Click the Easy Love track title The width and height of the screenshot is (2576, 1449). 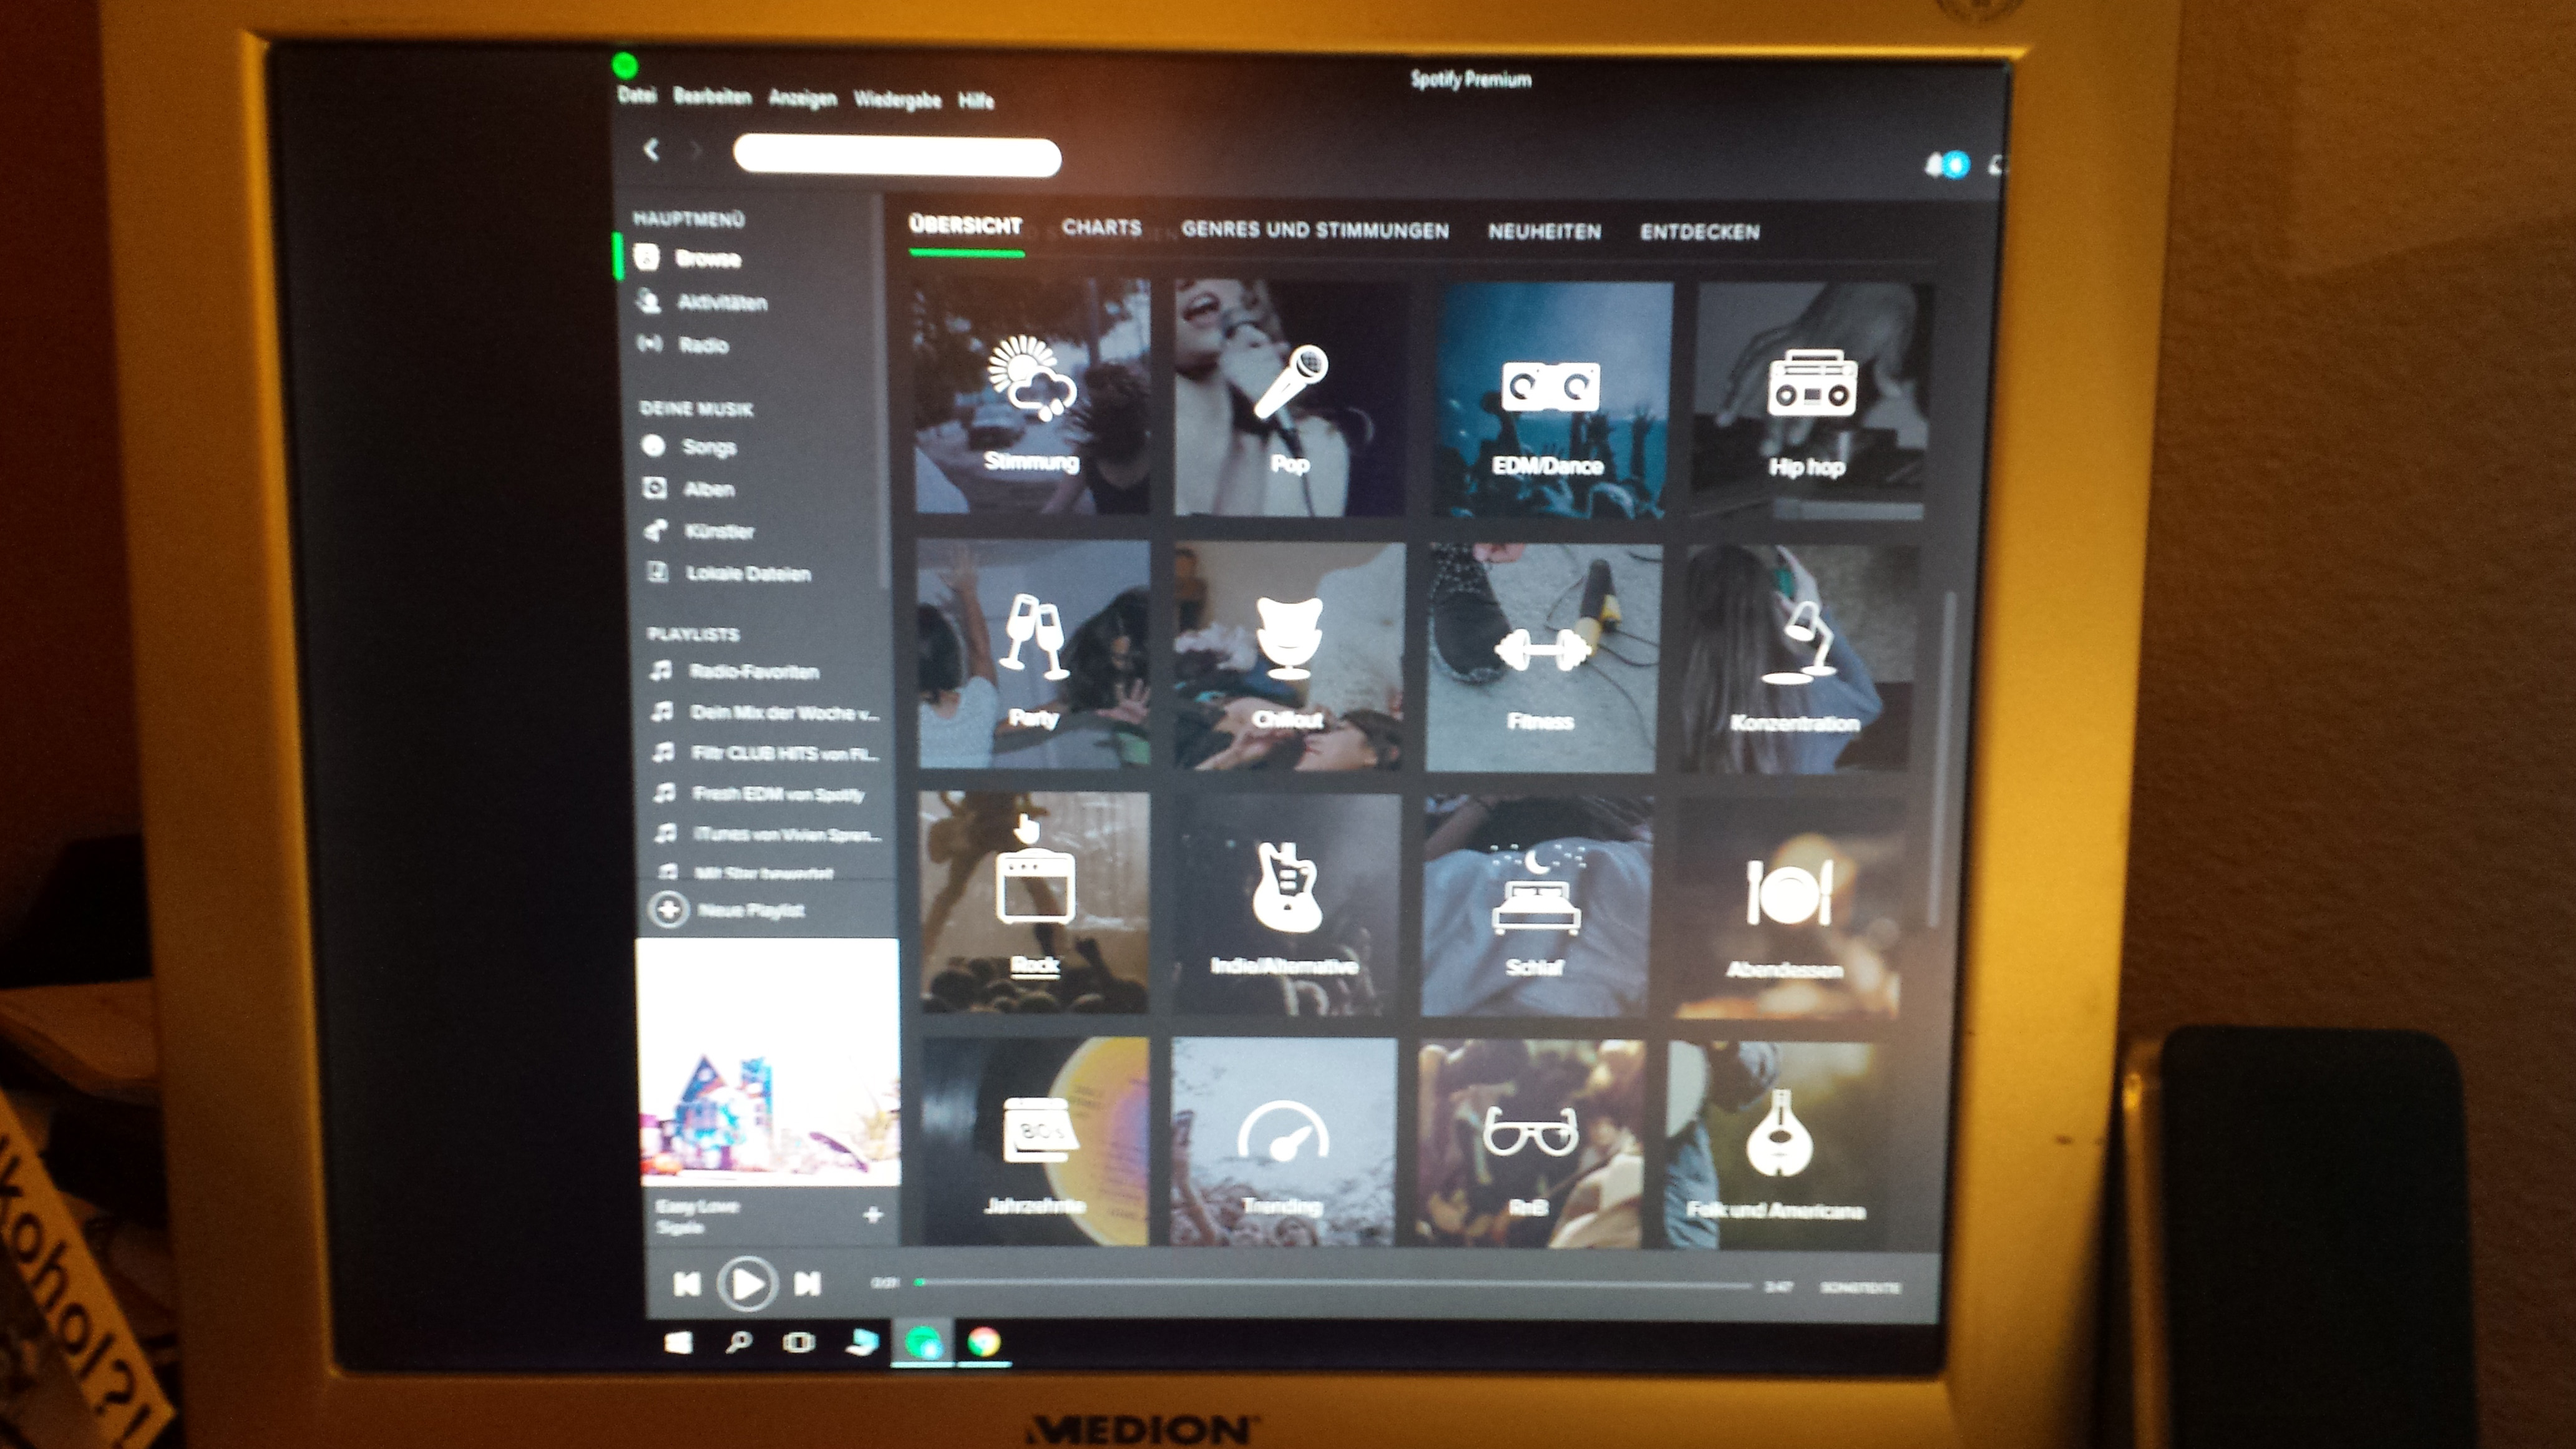pyautogui.click(x=697, y=1206)
